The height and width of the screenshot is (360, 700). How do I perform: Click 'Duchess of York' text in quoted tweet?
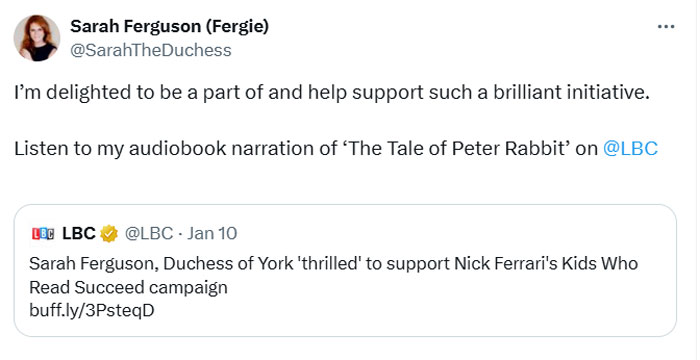click(x=228, y=264)
